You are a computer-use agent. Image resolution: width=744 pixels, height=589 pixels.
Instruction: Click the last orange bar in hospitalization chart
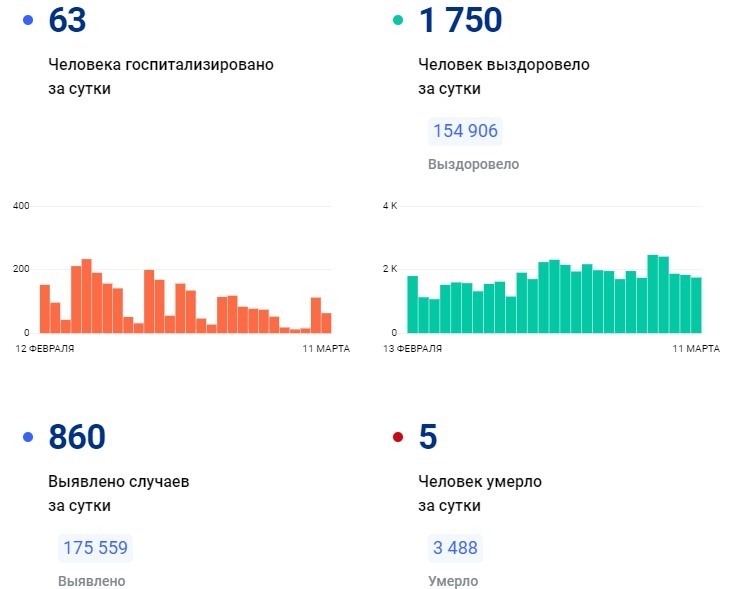[326, 322]
